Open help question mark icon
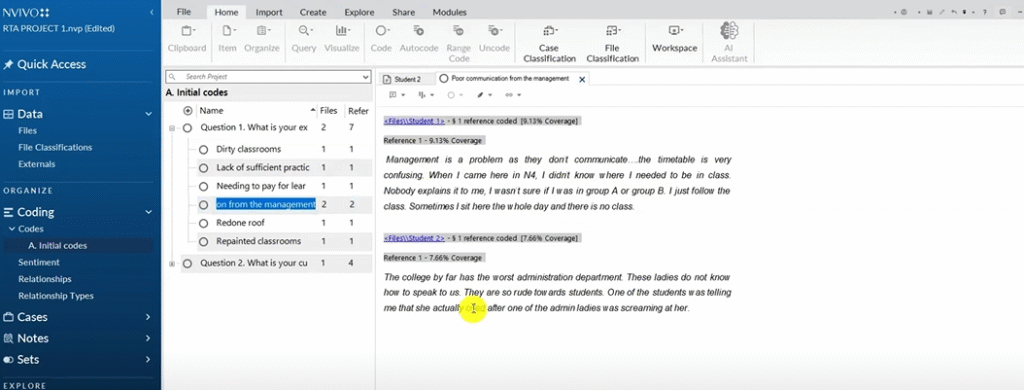Screen dimensions: 1024x390 point(984,12)
